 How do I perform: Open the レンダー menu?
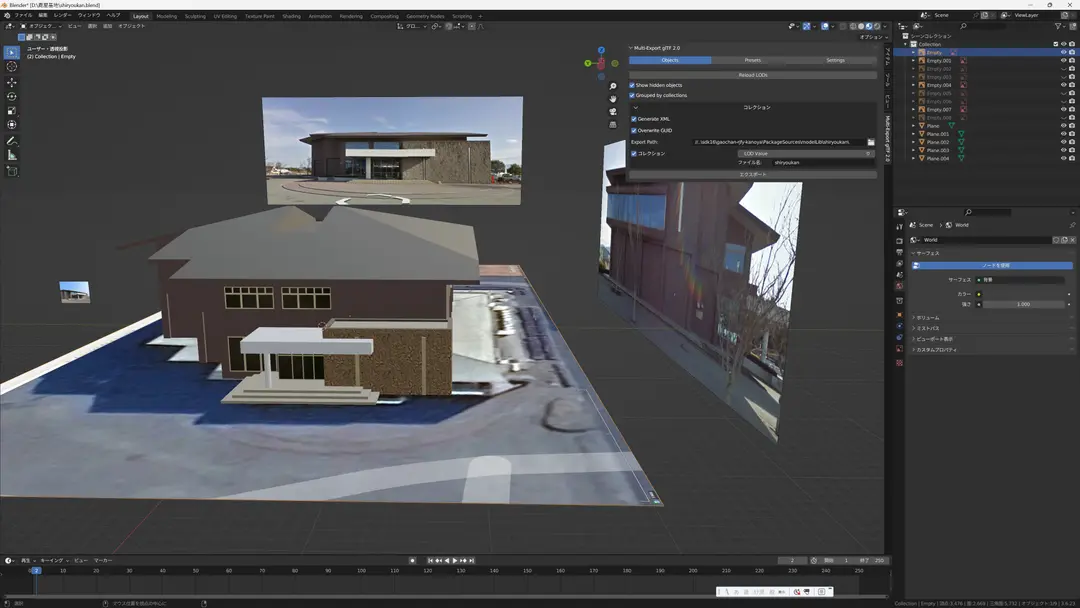62,15
